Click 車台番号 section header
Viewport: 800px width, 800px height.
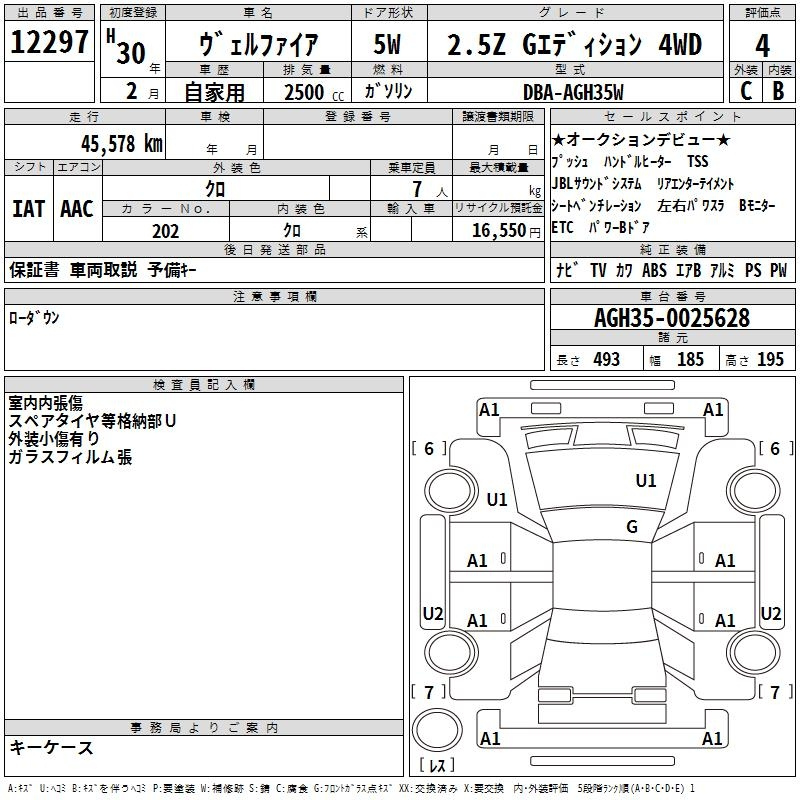tap(672, 296)
